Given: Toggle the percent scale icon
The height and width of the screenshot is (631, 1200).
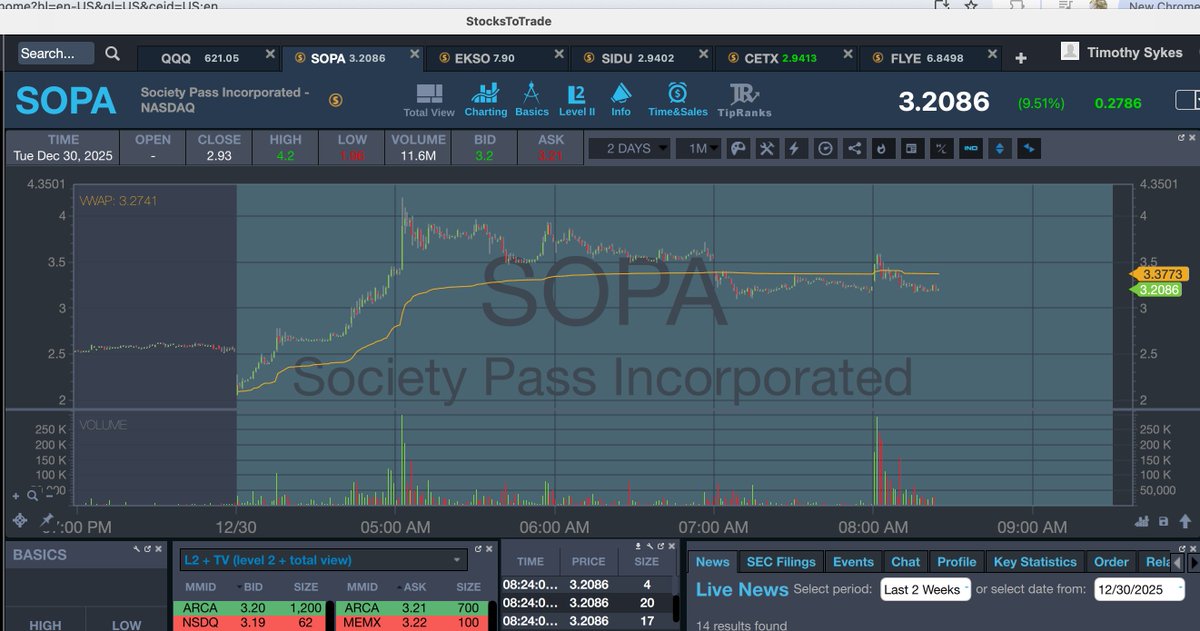Looking at the screenshot, I should pos(940,148).
